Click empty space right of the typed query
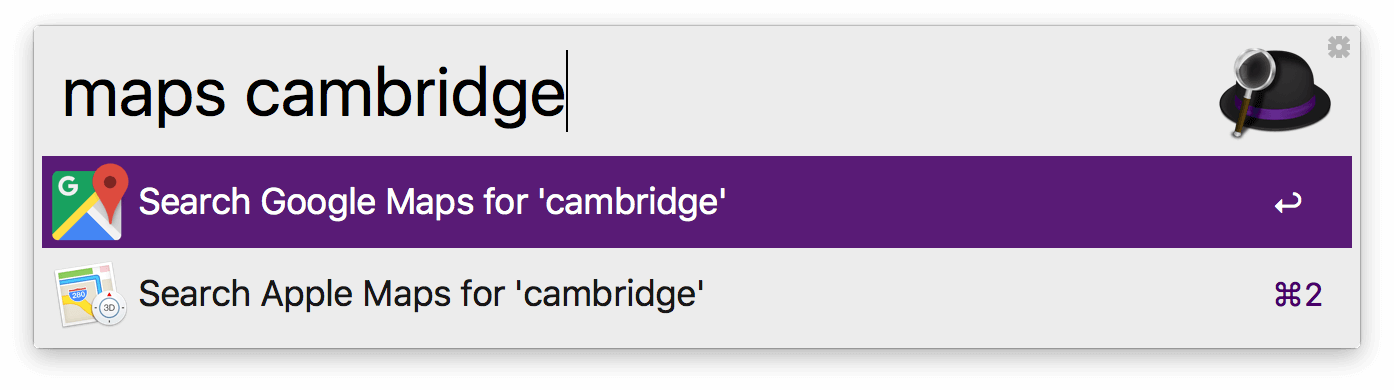Viewport: 1394px width, 390px height. click(880, 93)
